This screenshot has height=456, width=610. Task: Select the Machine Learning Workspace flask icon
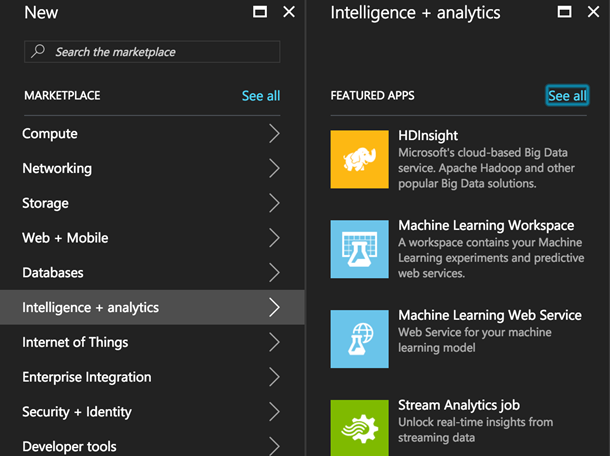(359, 249)
